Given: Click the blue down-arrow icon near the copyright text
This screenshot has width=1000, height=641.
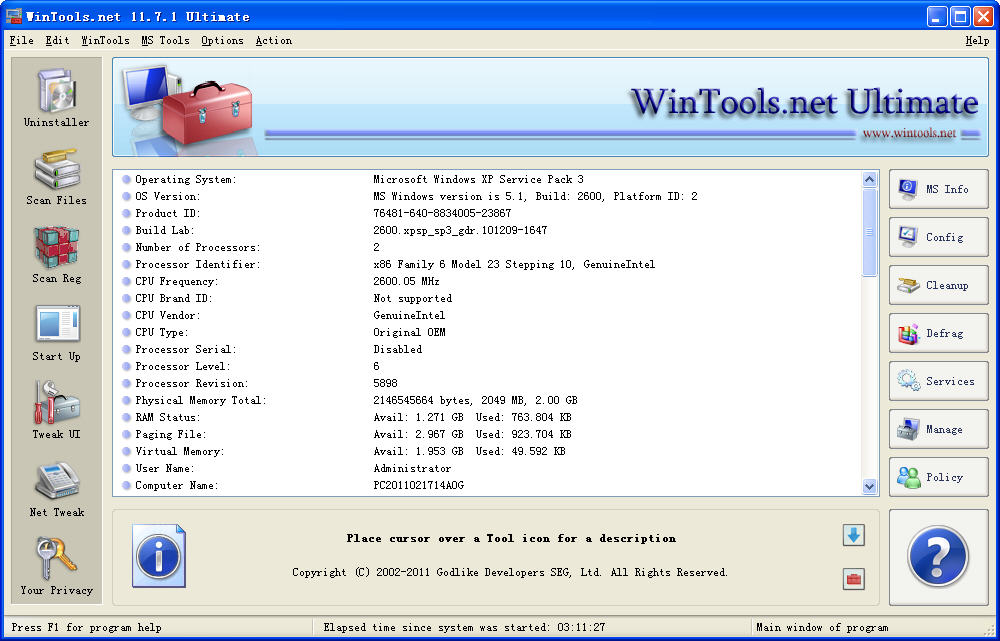Looking at the screenshot, I should pos(853,536).
